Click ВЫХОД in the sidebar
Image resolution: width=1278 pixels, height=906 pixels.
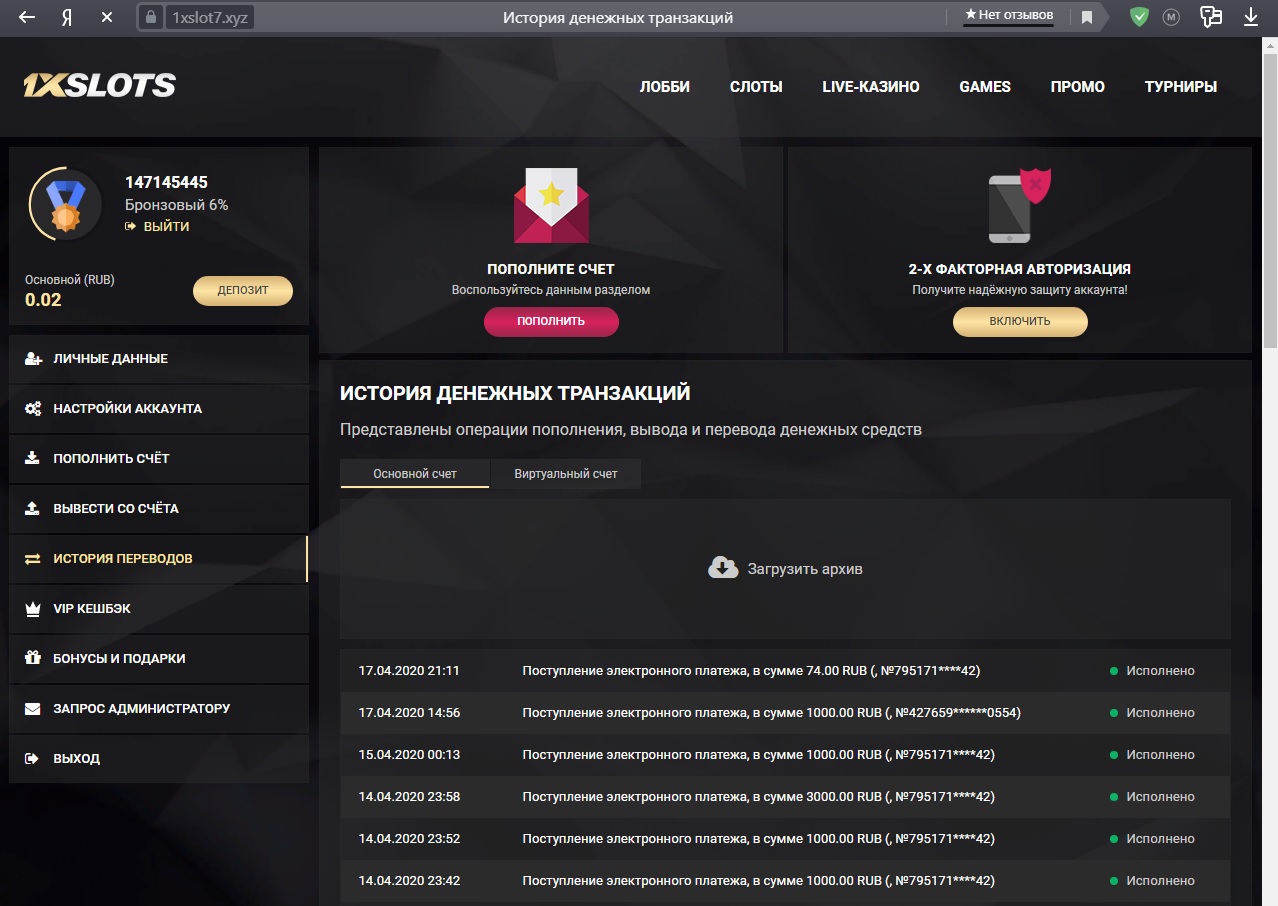coord(158,759)
